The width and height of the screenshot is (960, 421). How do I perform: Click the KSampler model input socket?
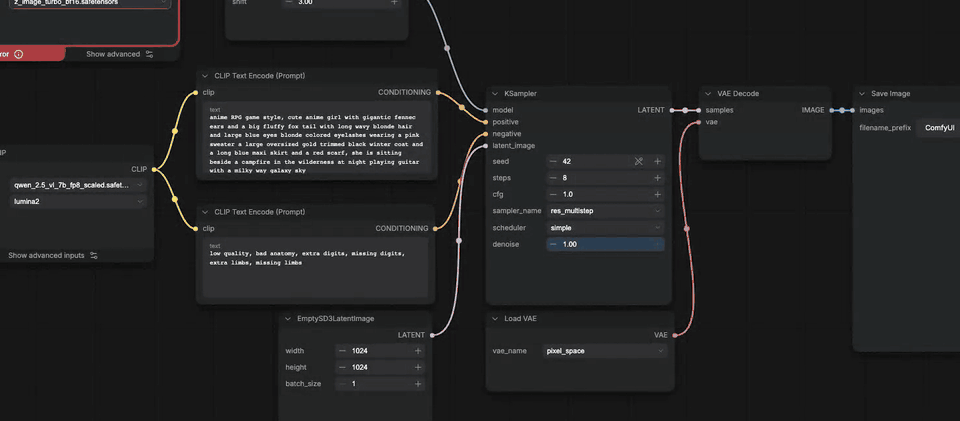coord(486,110)
